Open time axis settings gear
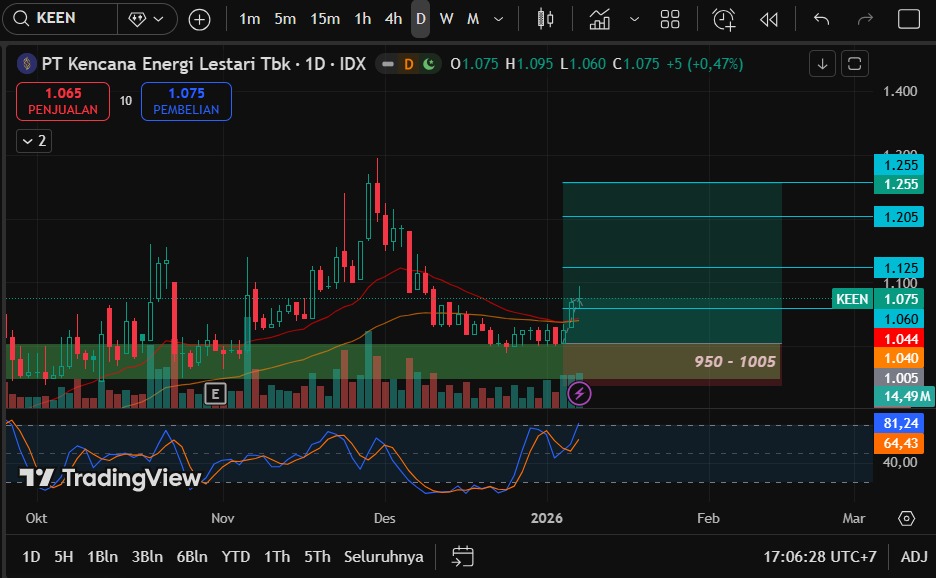 coord(906,518)
